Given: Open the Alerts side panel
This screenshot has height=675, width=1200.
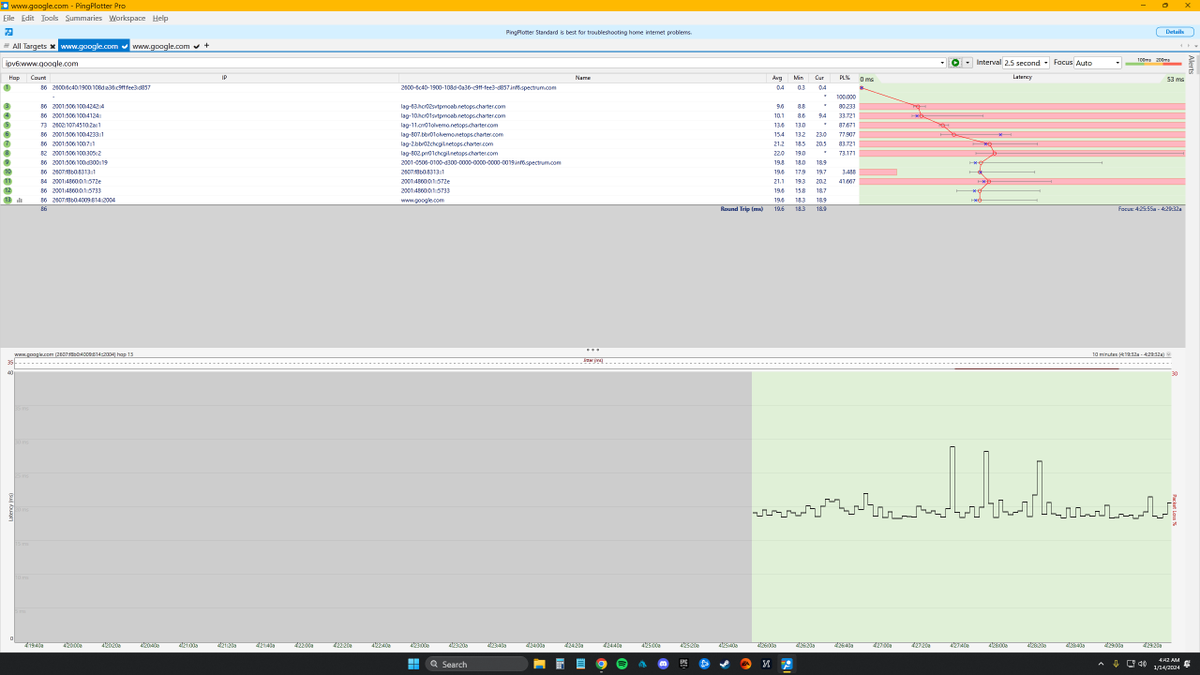Looking at the screenshot, I should [1192, 63].
